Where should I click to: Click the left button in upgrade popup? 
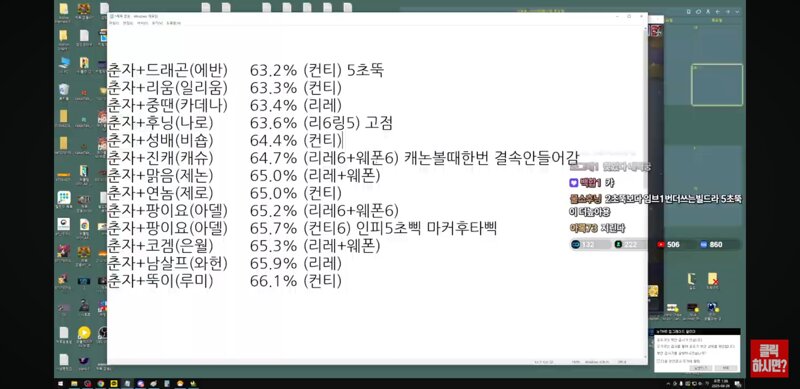pyautogui.click(x=701, y=368)
